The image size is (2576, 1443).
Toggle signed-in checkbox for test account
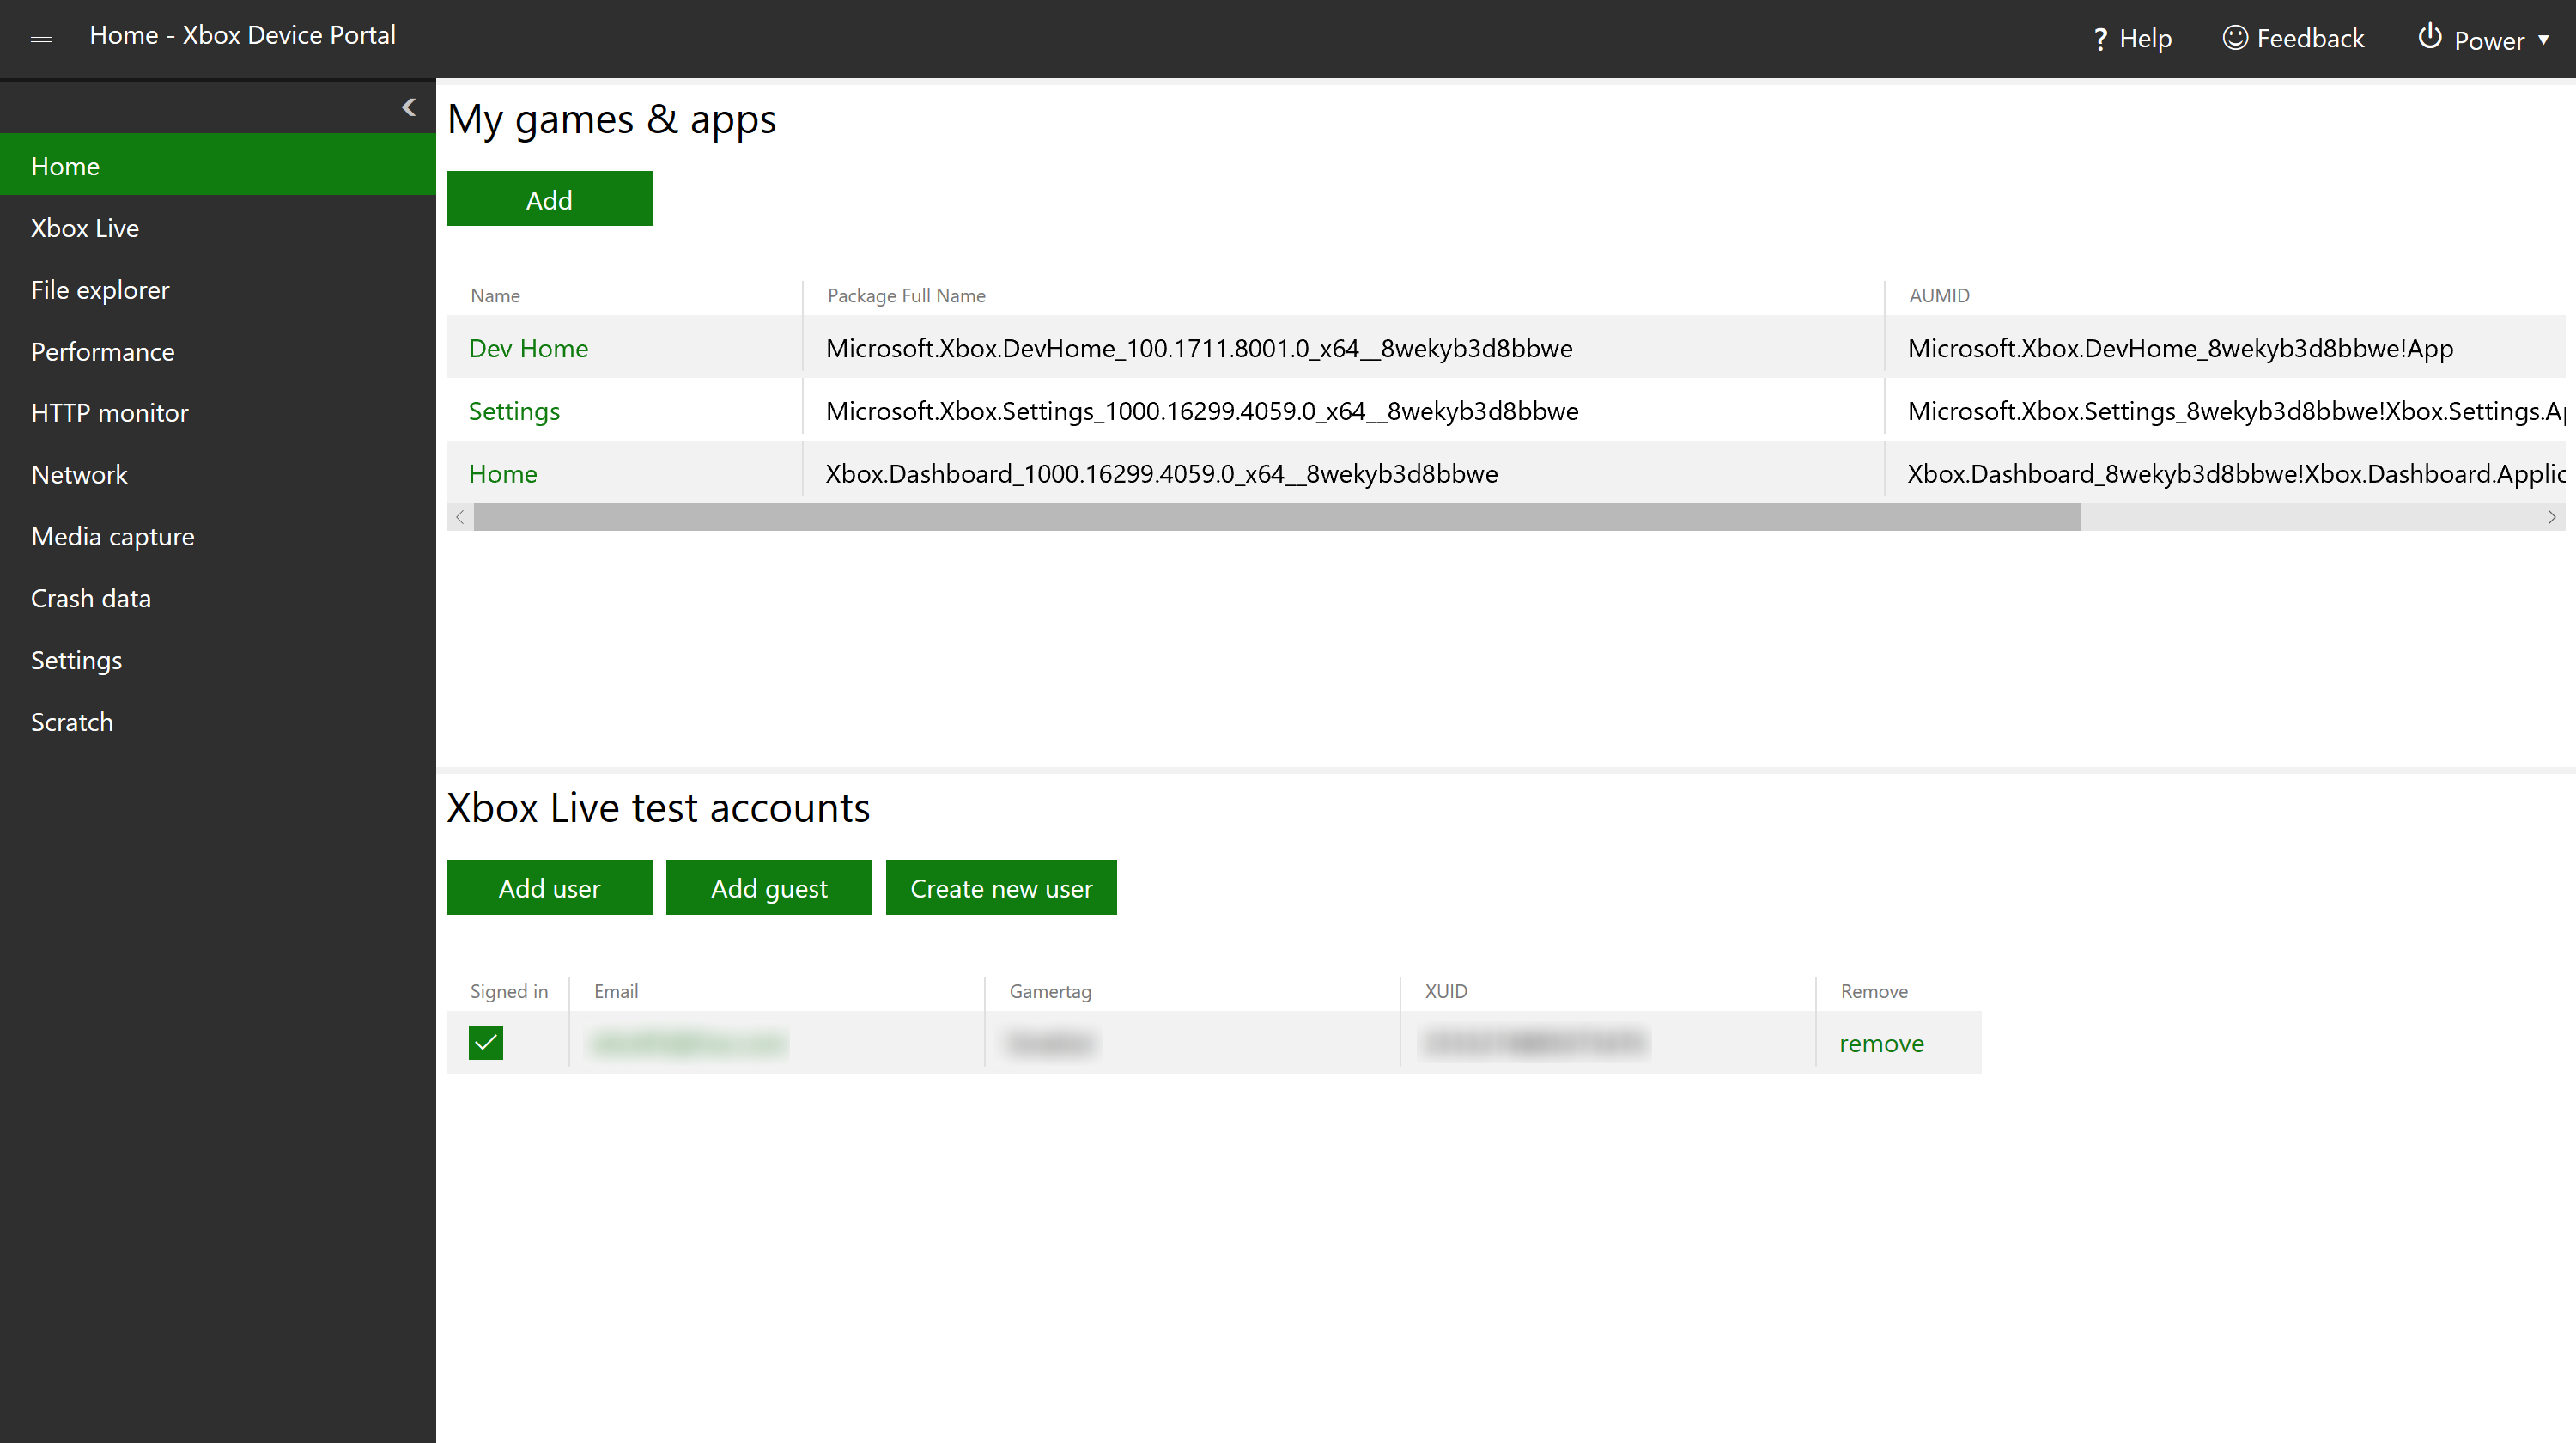(x=485, y=1043)
